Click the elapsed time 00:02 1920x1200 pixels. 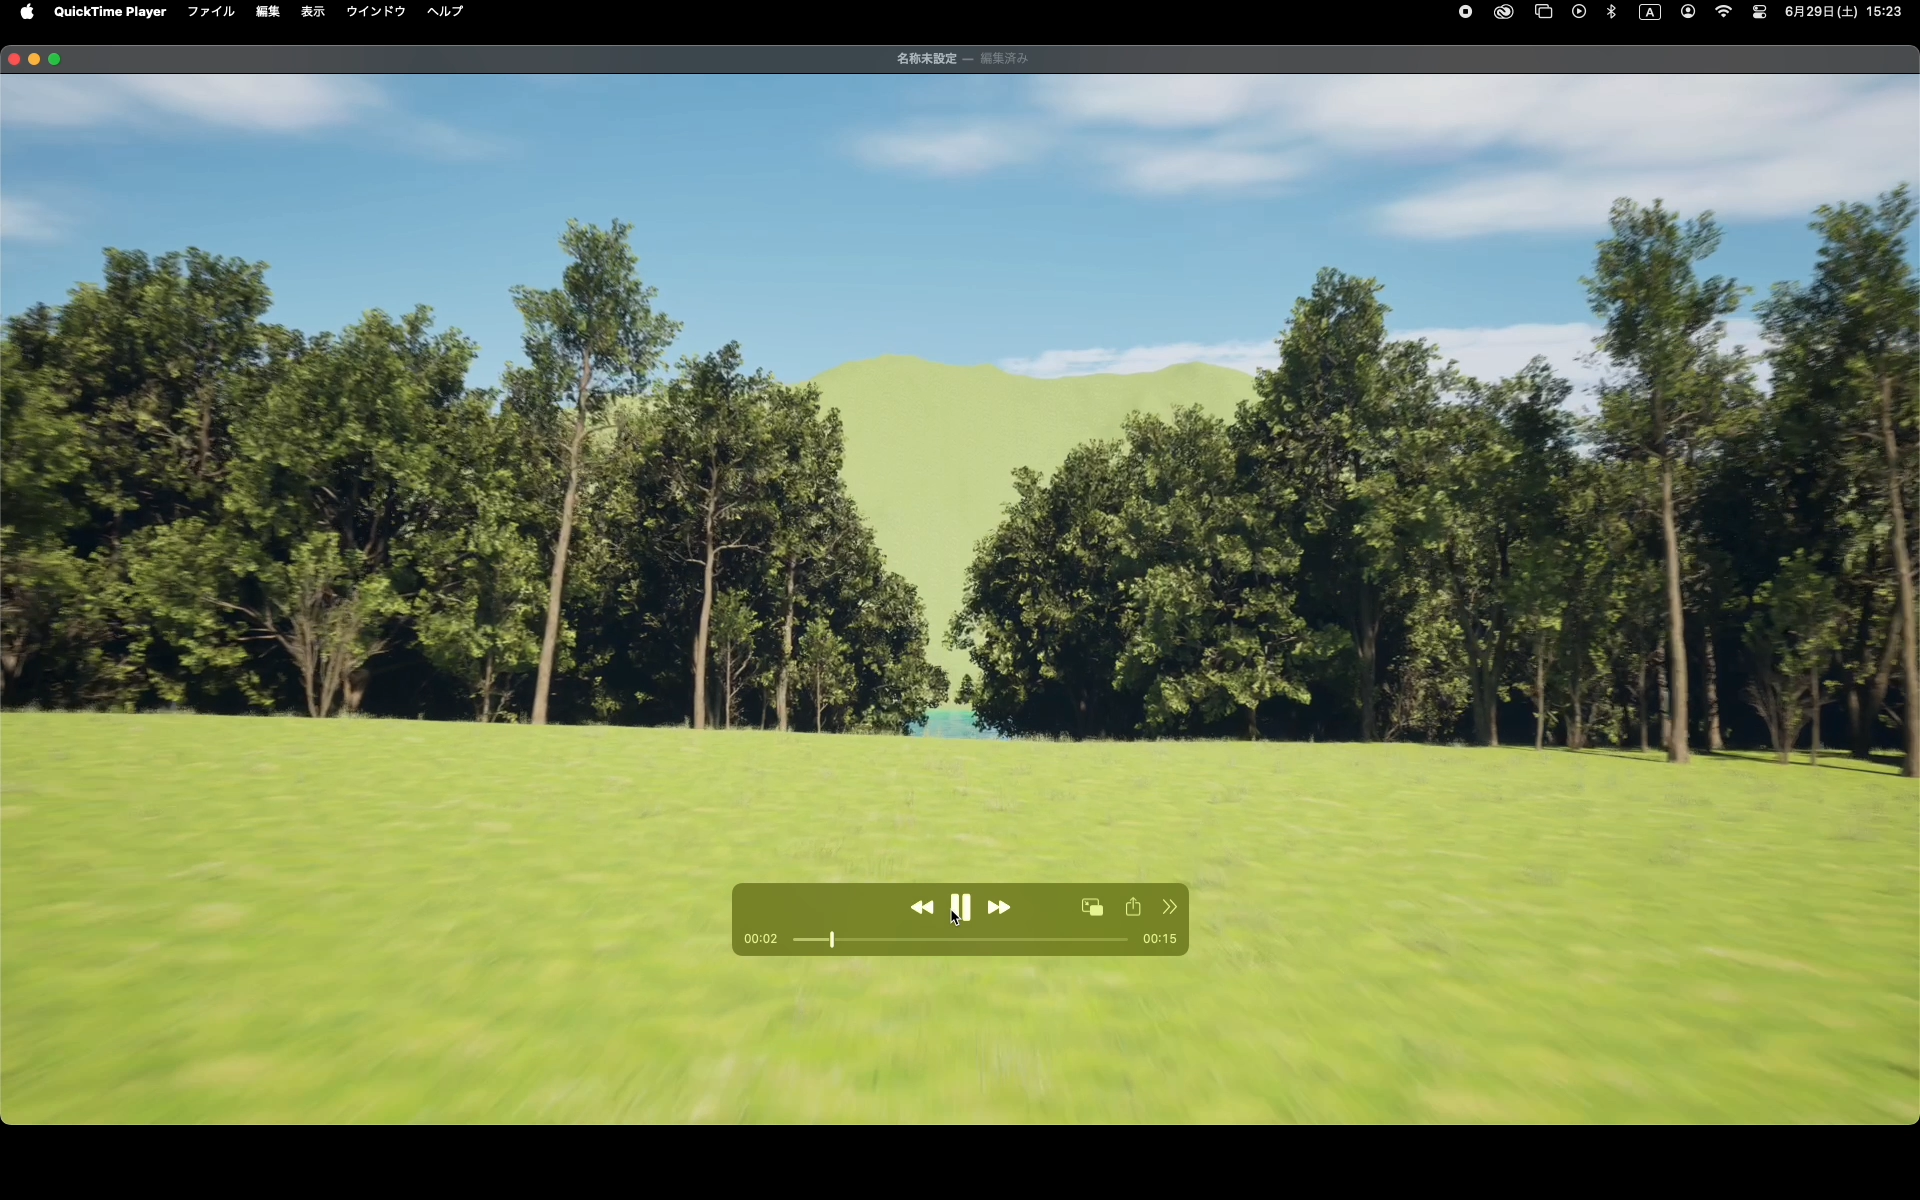(x=761, y=939)
